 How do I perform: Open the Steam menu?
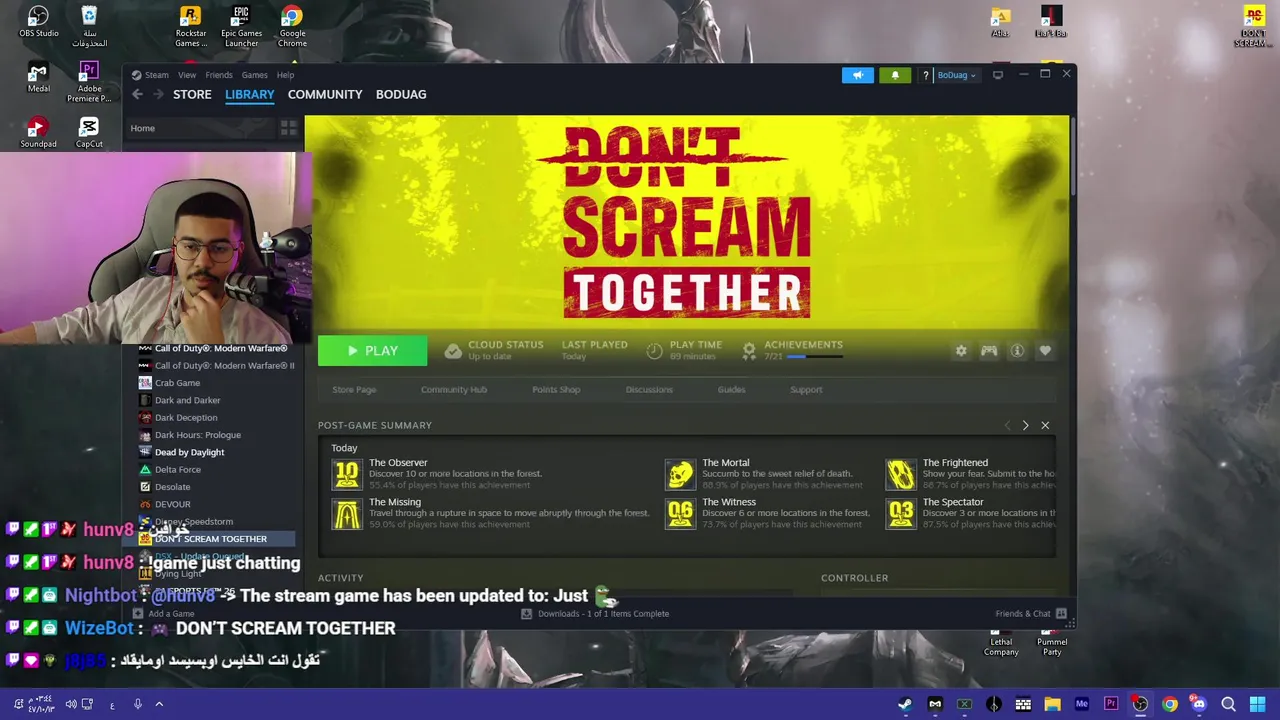(x=150, y=75)
